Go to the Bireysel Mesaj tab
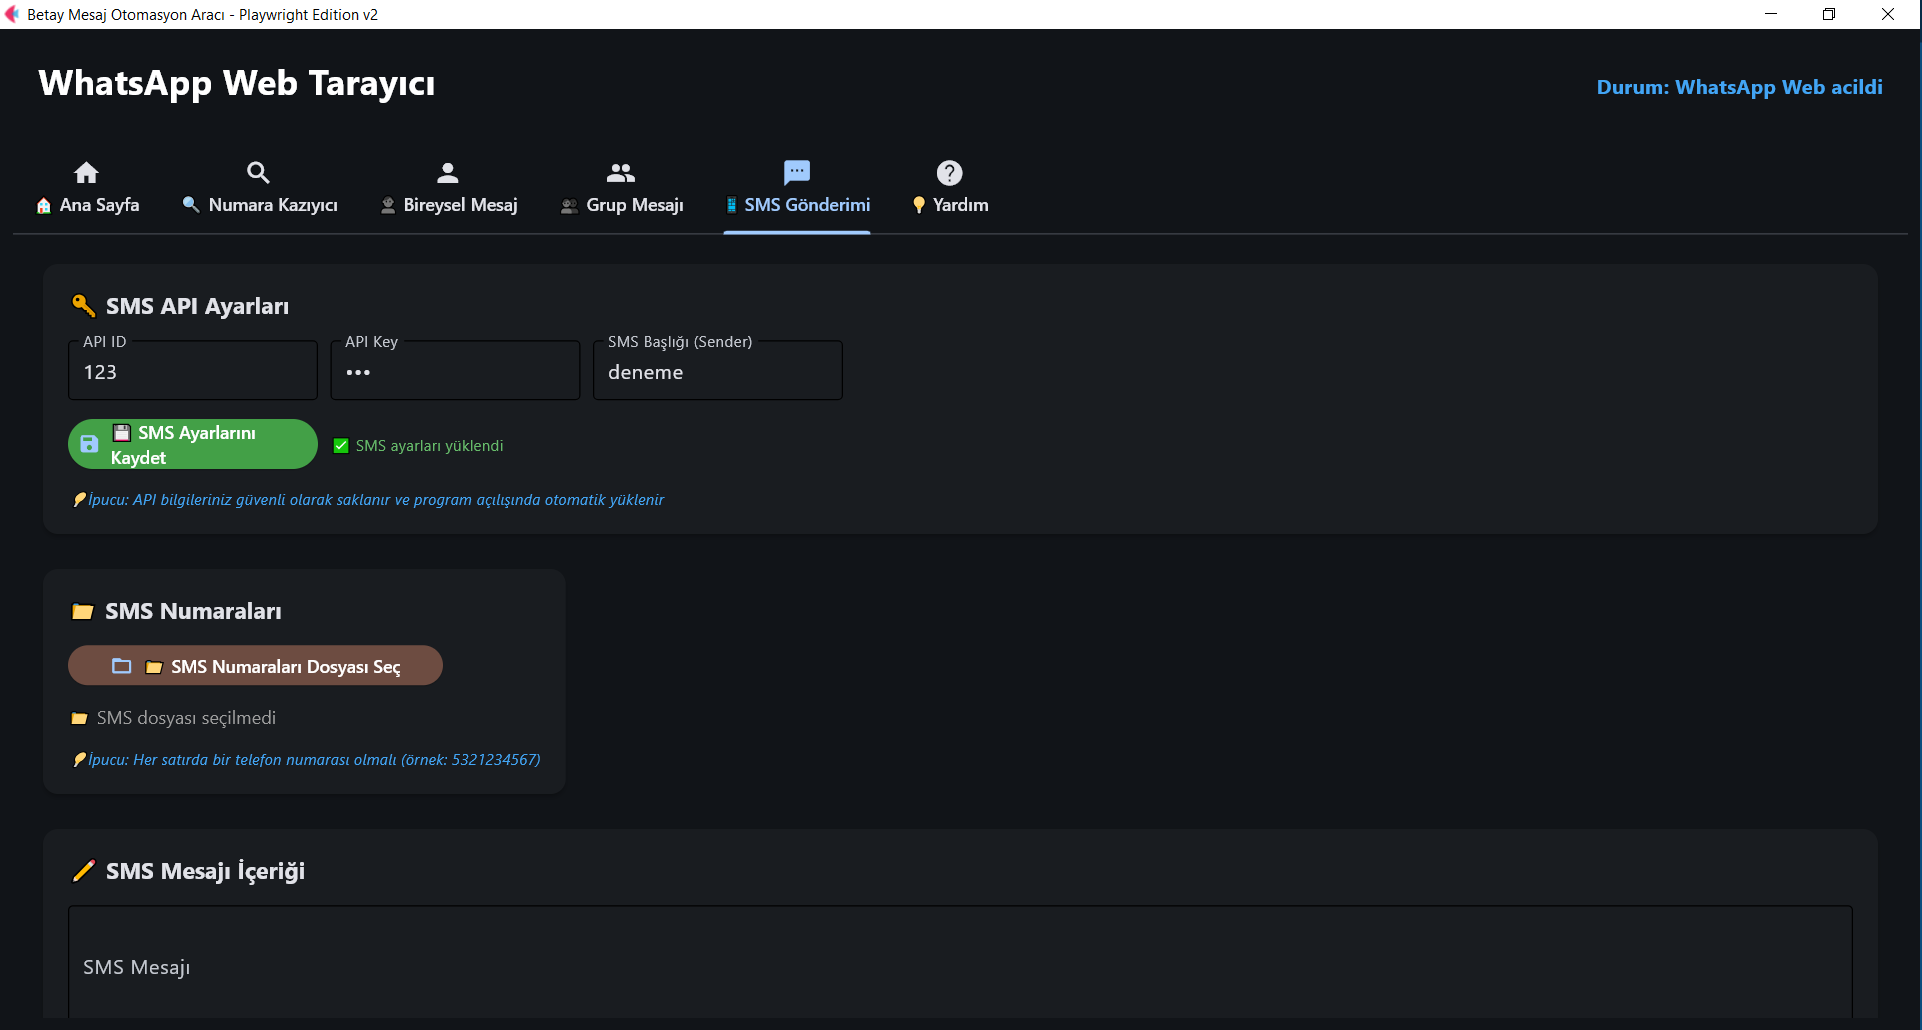This screenshot has height=1030, width=1922. 448,188
